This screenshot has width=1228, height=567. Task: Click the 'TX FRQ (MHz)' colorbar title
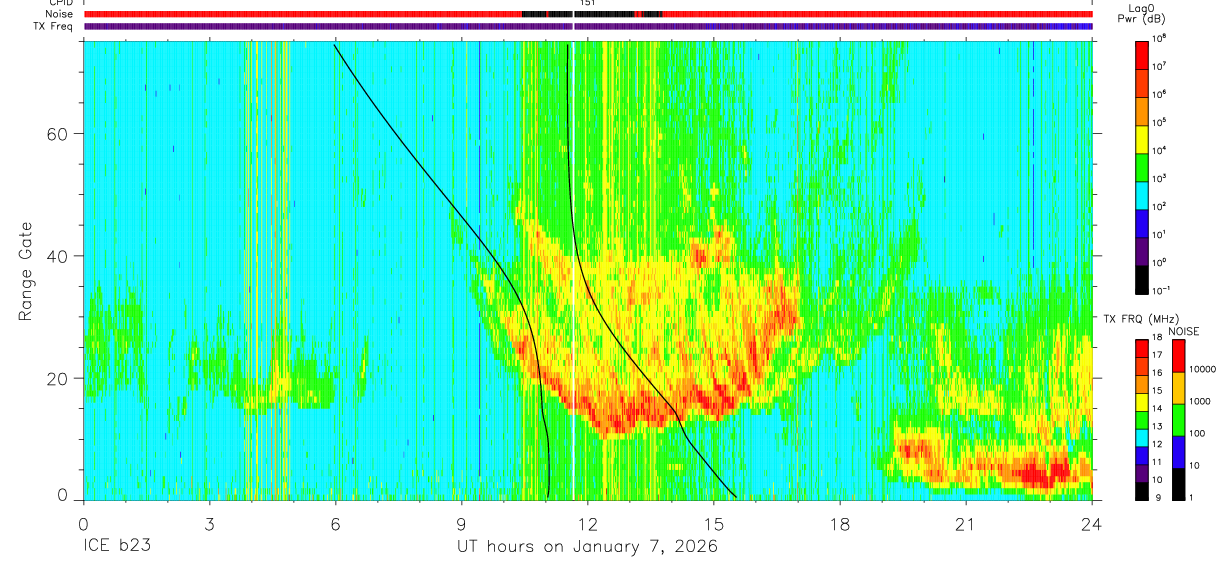click(1140, 318)
